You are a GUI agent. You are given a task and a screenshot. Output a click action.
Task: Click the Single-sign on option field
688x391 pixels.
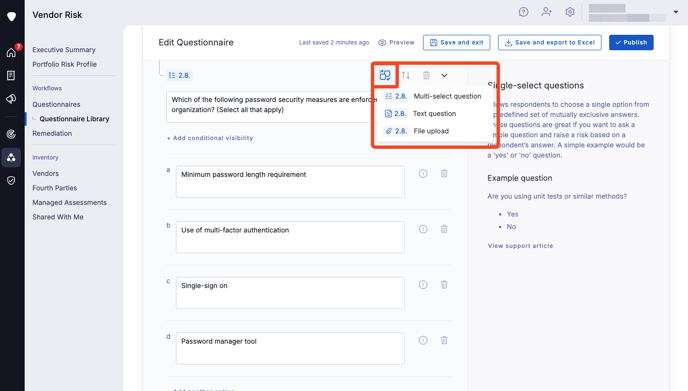click(290, 293)
